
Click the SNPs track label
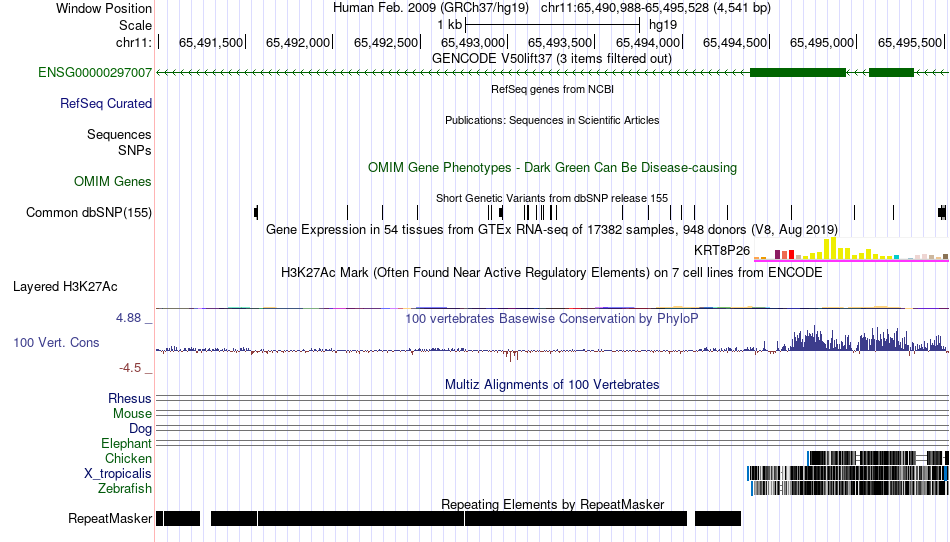pyautogui.click(x=135, y=150)
